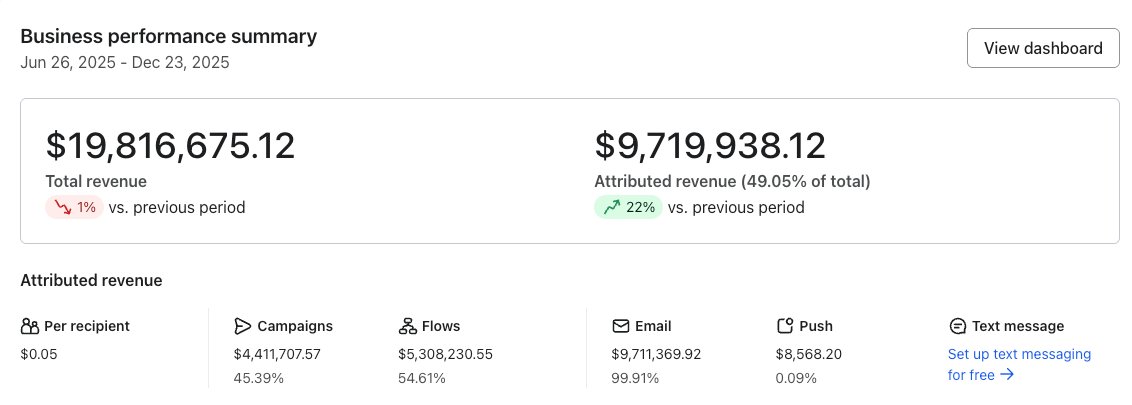Click the Per recipient people icon

pos(30,326)
